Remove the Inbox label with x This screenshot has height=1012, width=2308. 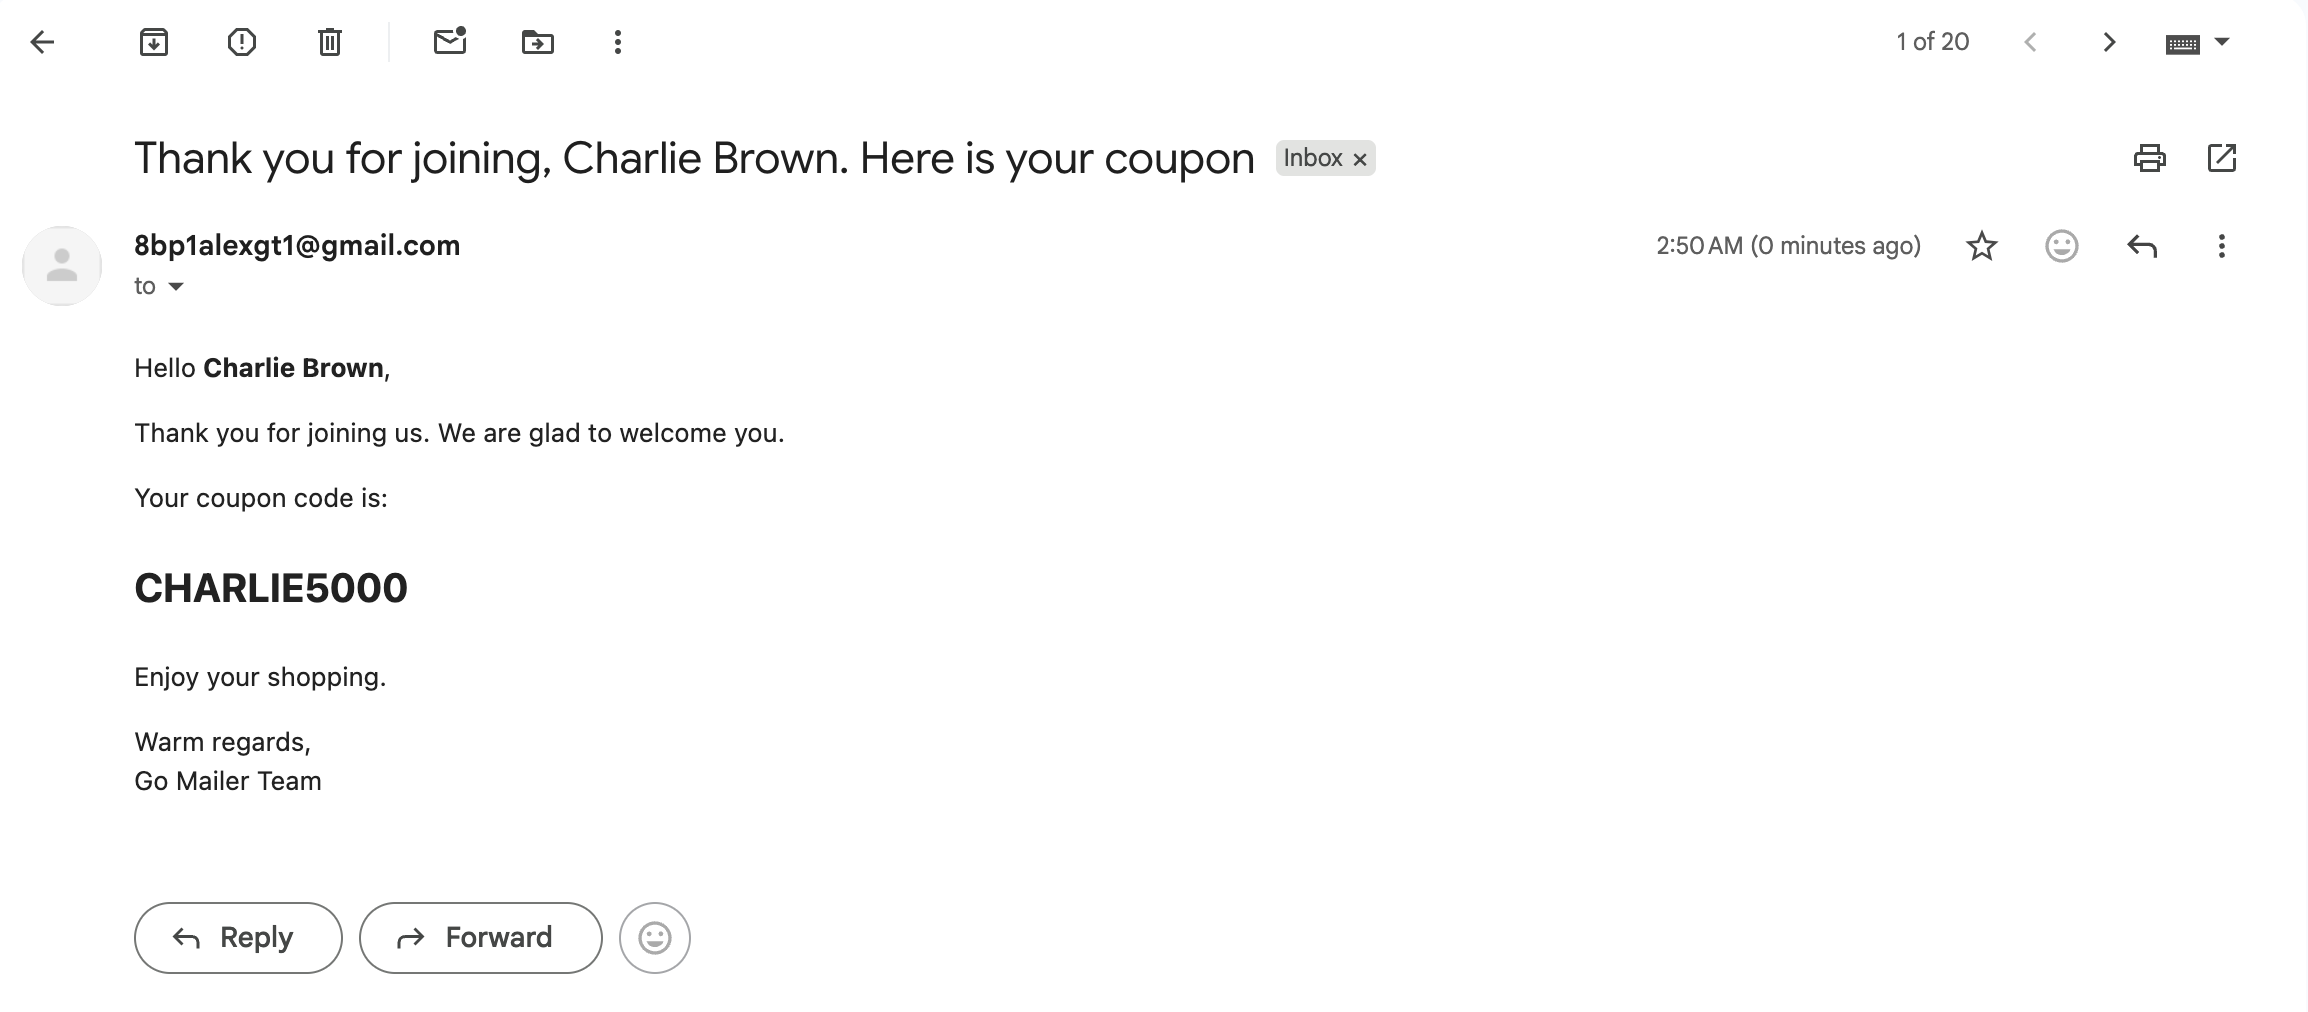[x=1360, y=159]
